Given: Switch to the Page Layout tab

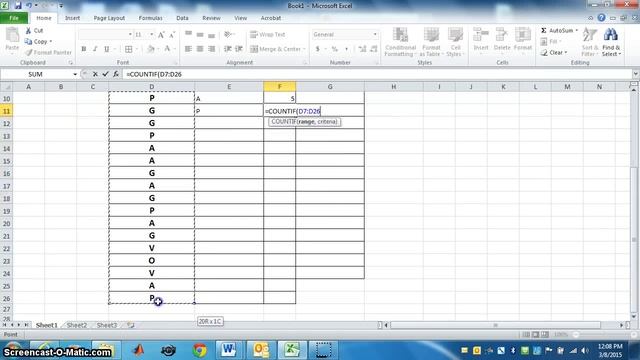Looking at the screenshot, I should (109, 18).
